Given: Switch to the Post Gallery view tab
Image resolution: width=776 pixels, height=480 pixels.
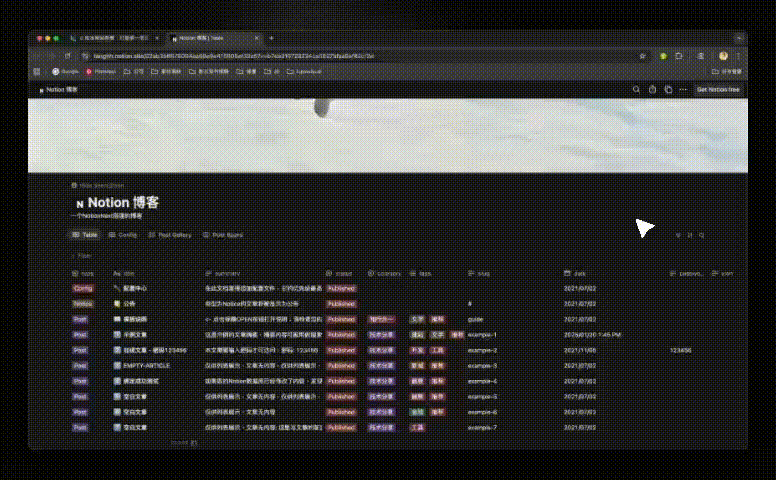Looking at the screenshot, I should (170, 235).
